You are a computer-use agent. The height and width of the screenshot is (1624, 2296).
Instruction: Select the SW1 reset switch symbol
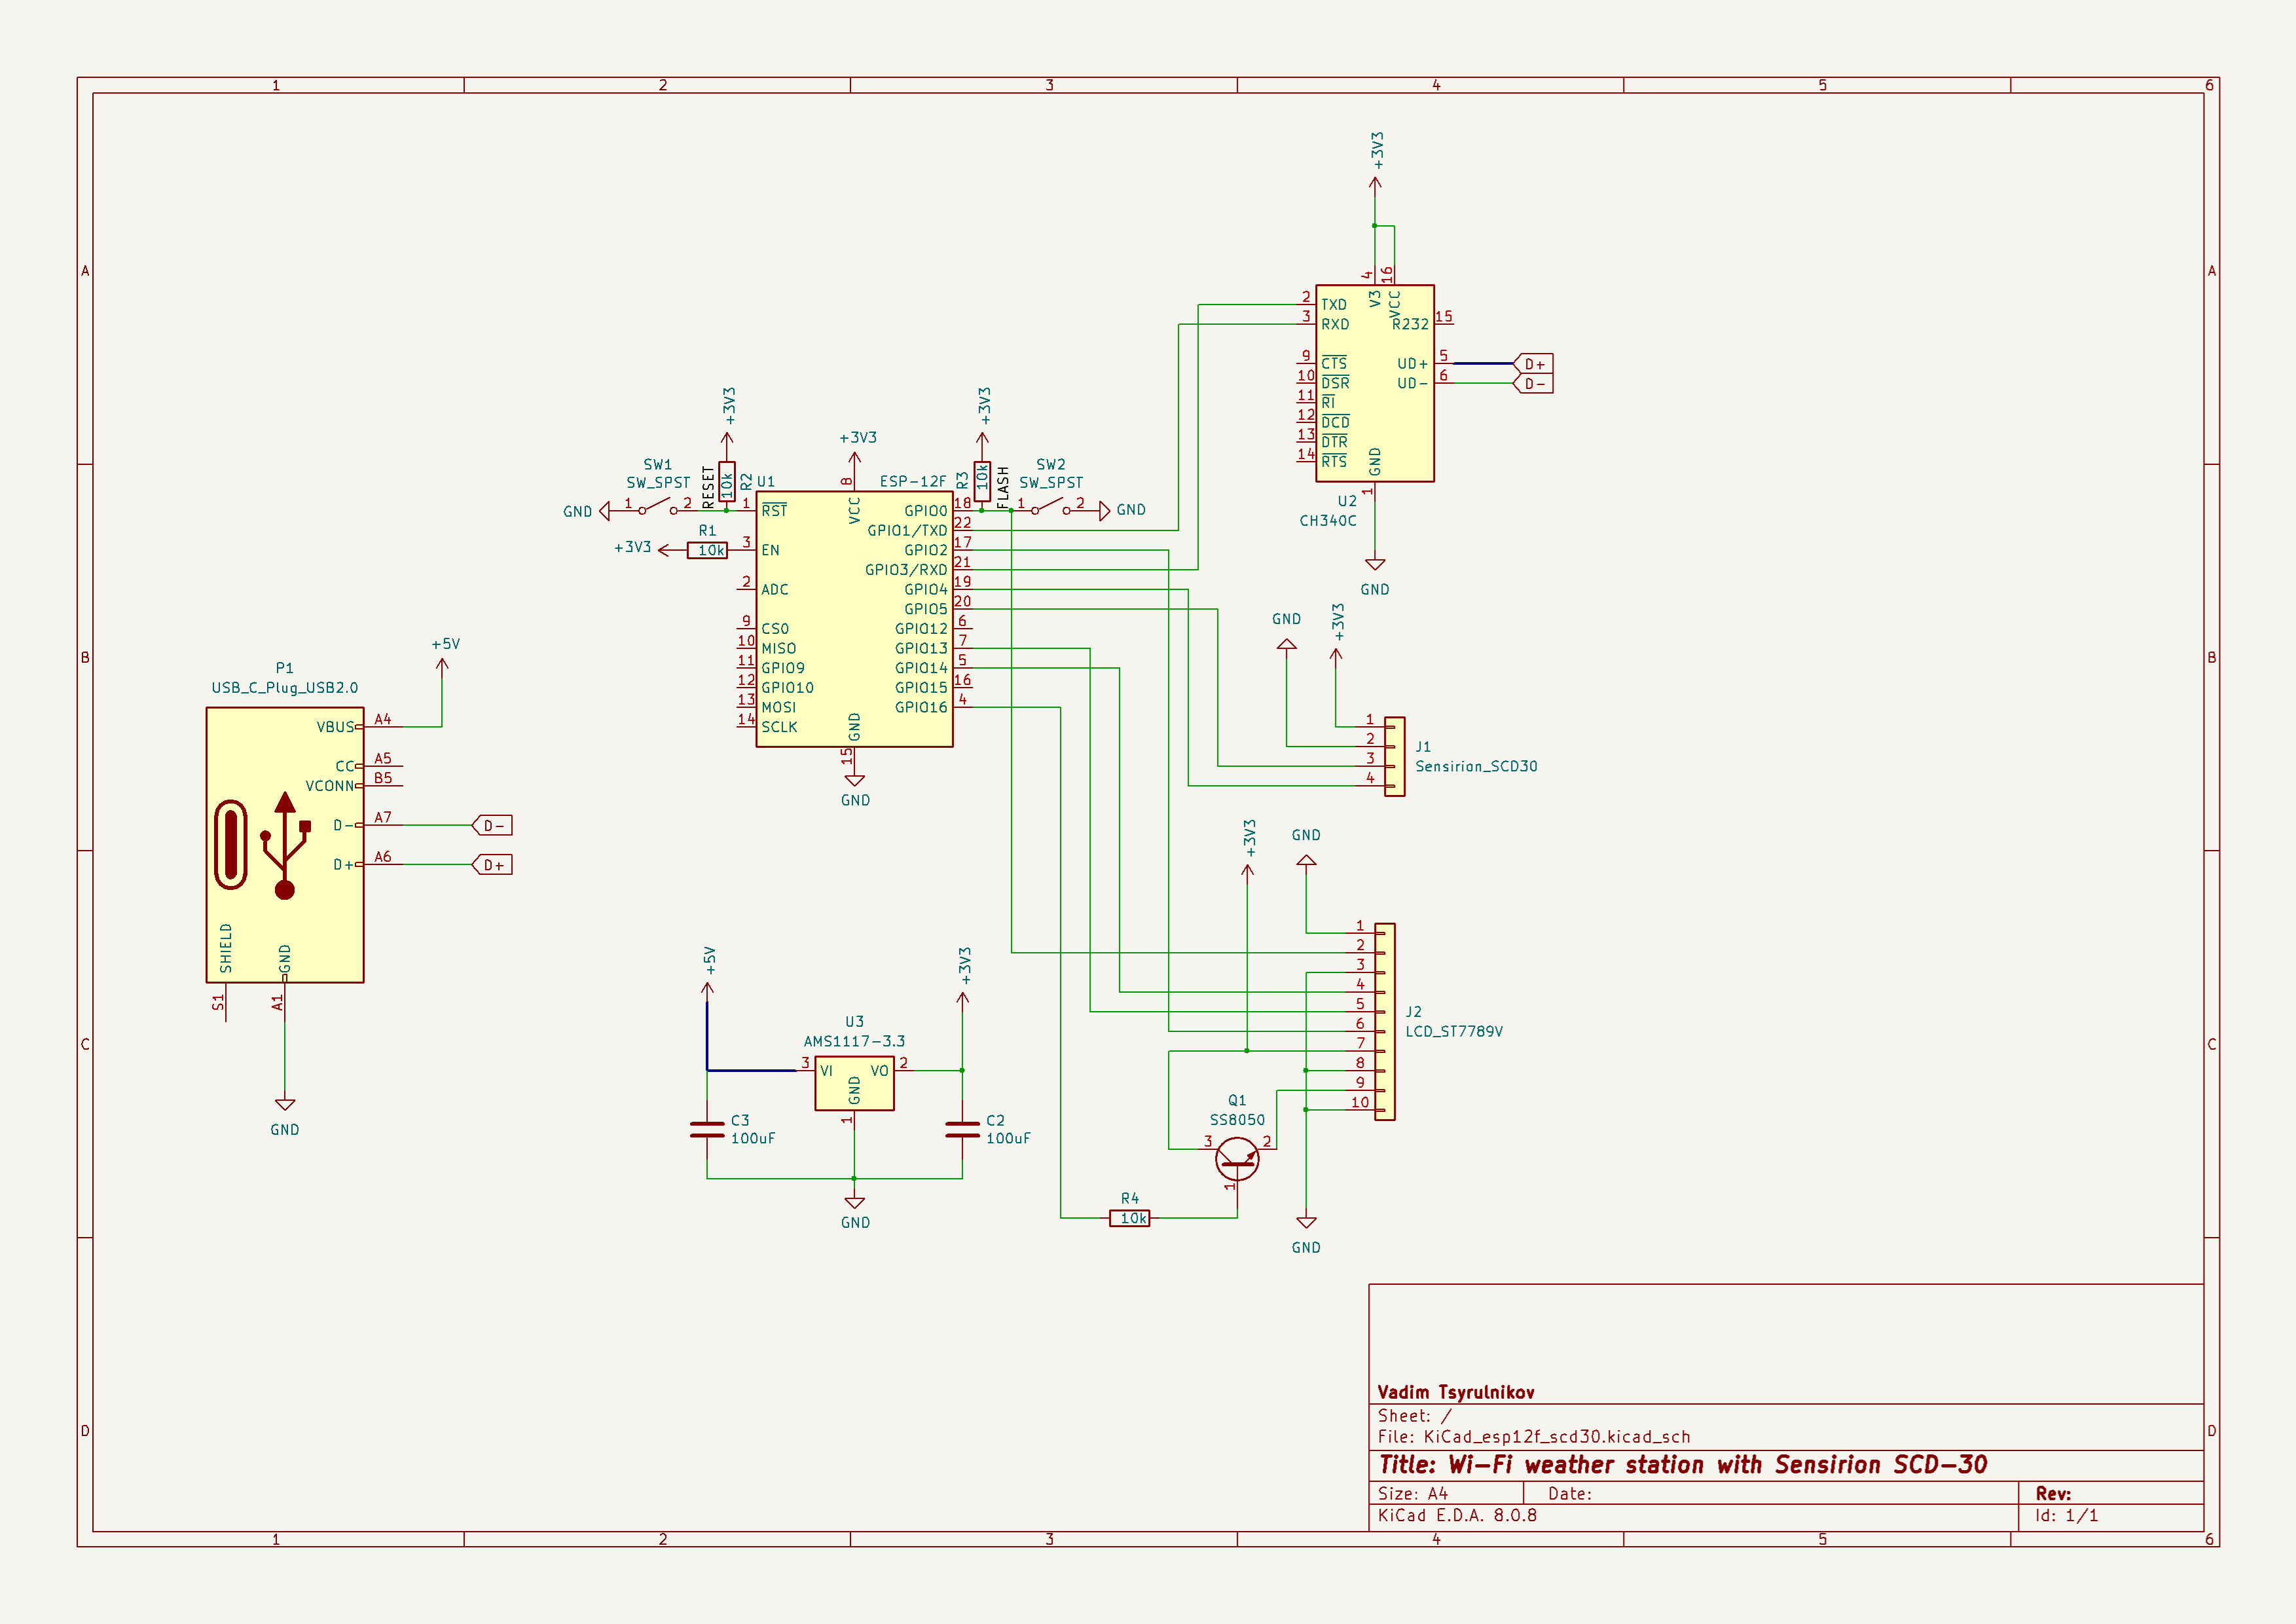click(657, 507)
